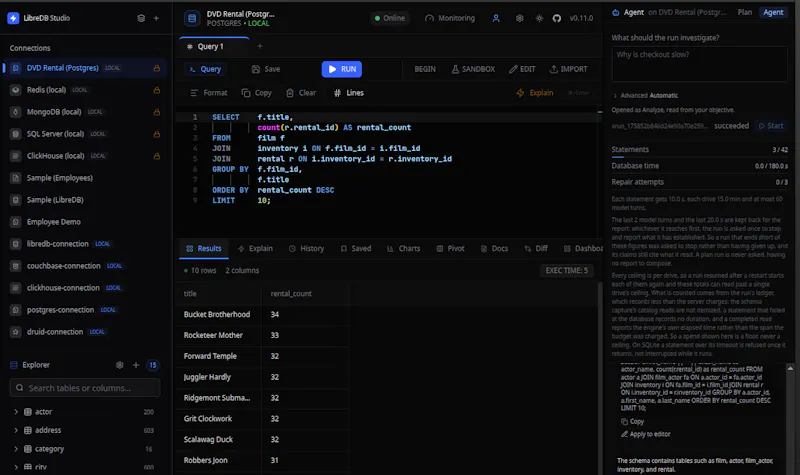The image size is (800, 475).
Task: Select druid-connection in list
Action: pos(85,332)
